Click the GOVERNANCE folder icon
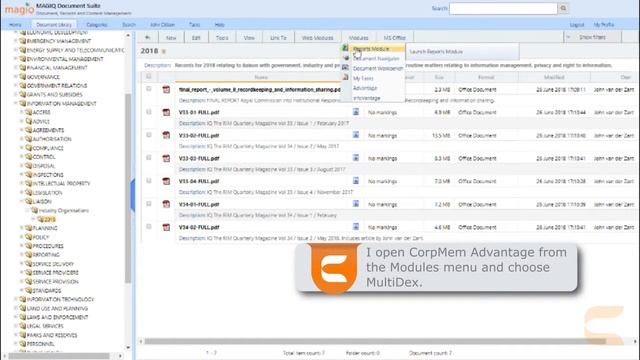The image size is (640, 360). pyautogui.click(x=22, y=77)
